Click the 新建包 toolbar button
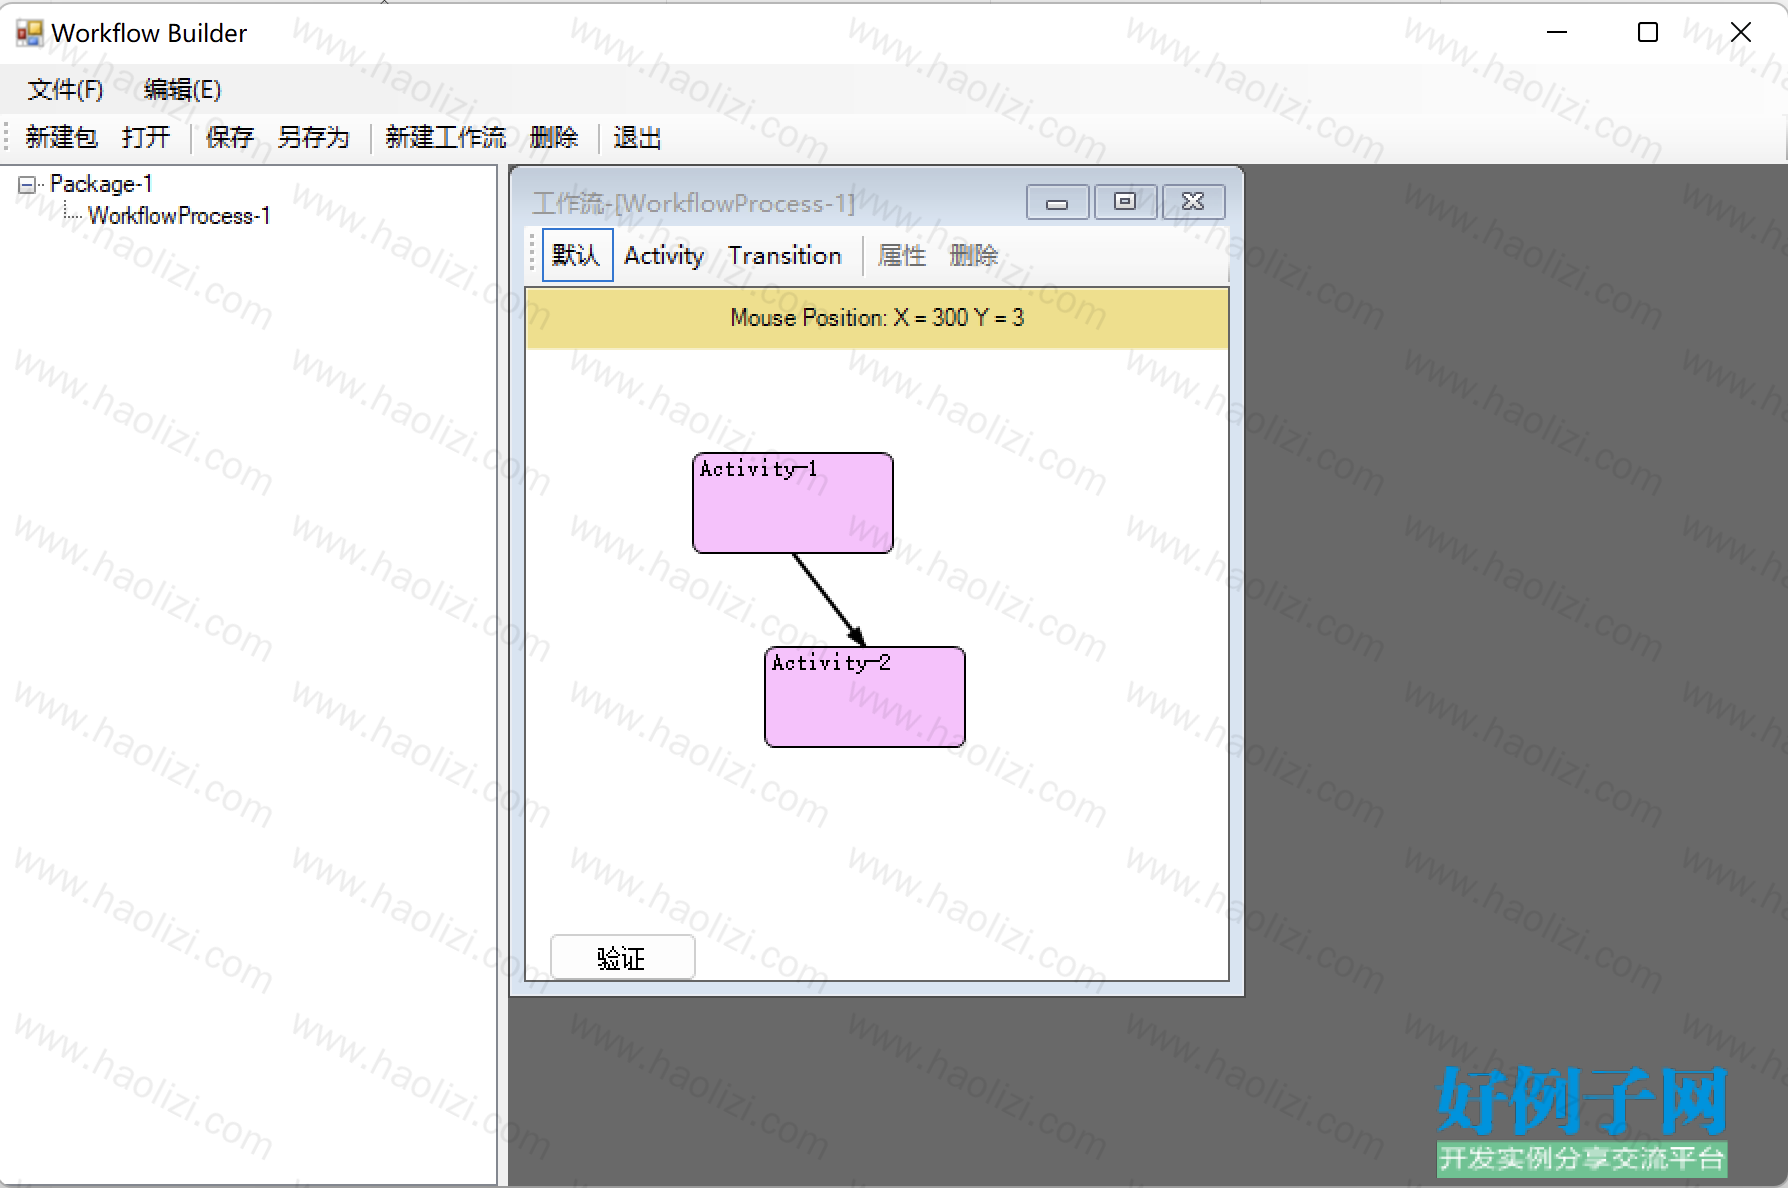Image resolution: width=1788 pixels, height=1188 pixels. pyautogui.click(x=61, y=137)
